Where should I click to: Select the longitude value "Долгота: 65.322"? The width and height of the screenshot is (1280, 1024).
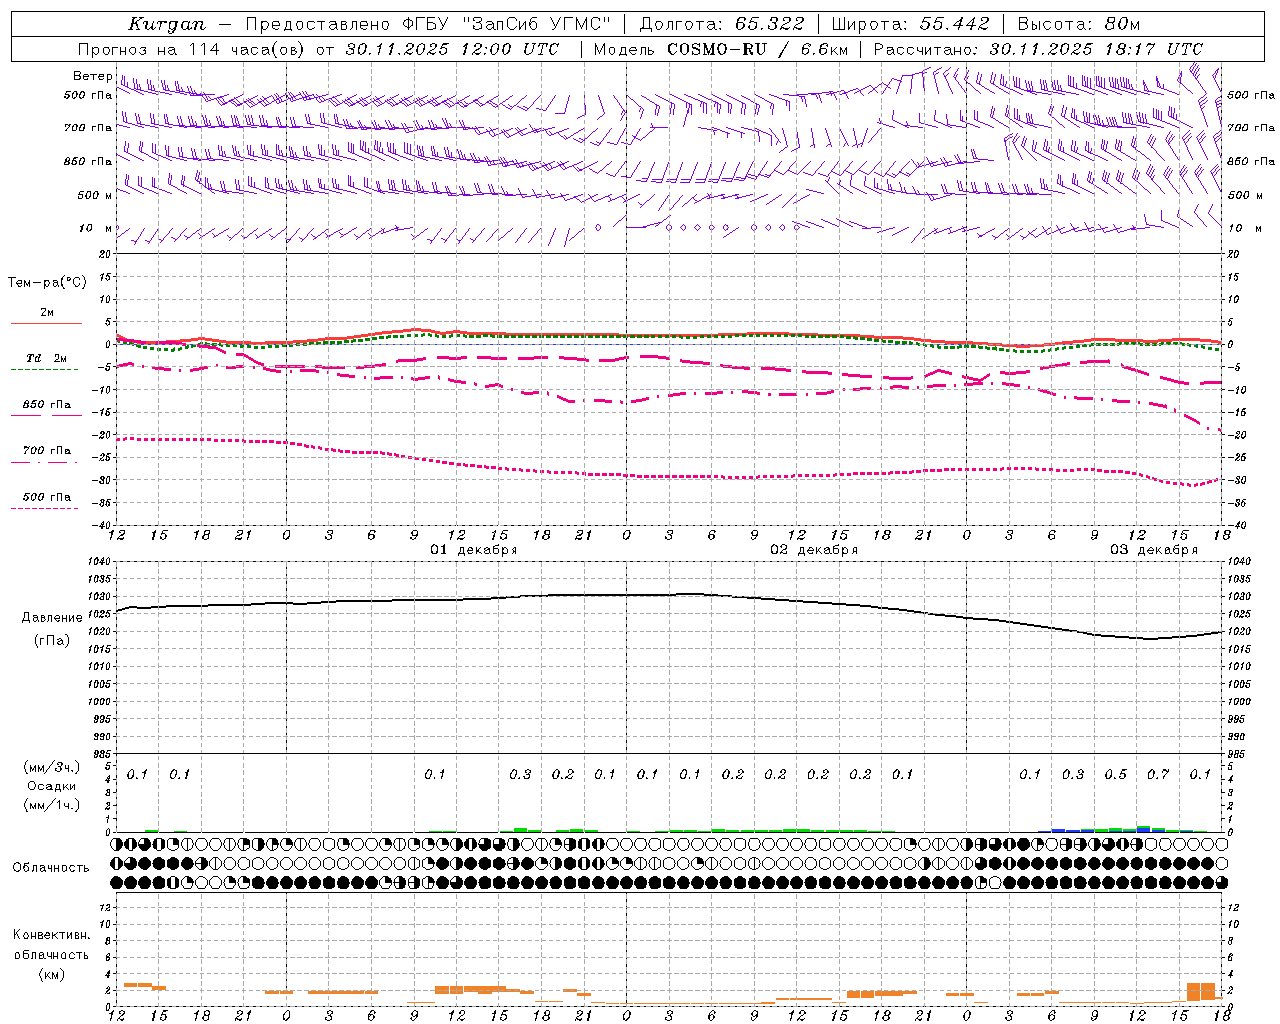[722, 24]
